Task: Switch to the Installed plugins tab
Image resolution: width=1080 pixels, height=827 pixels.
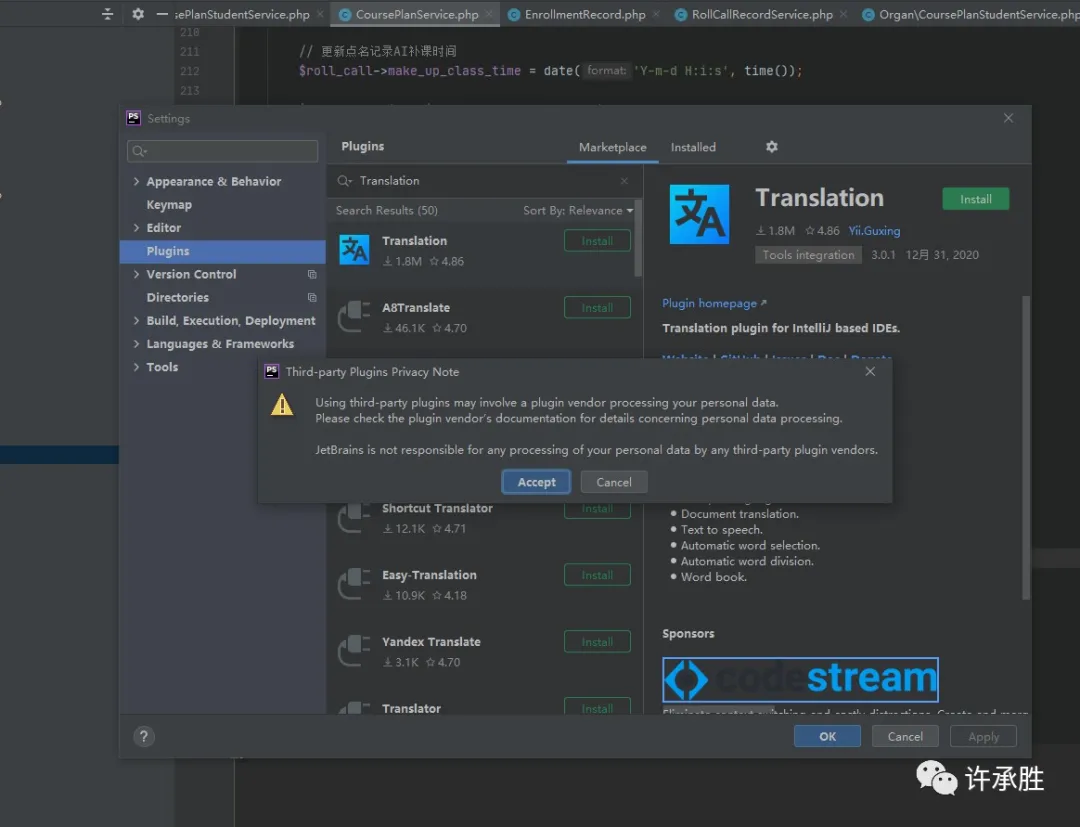Action: (x=693, y=147)
